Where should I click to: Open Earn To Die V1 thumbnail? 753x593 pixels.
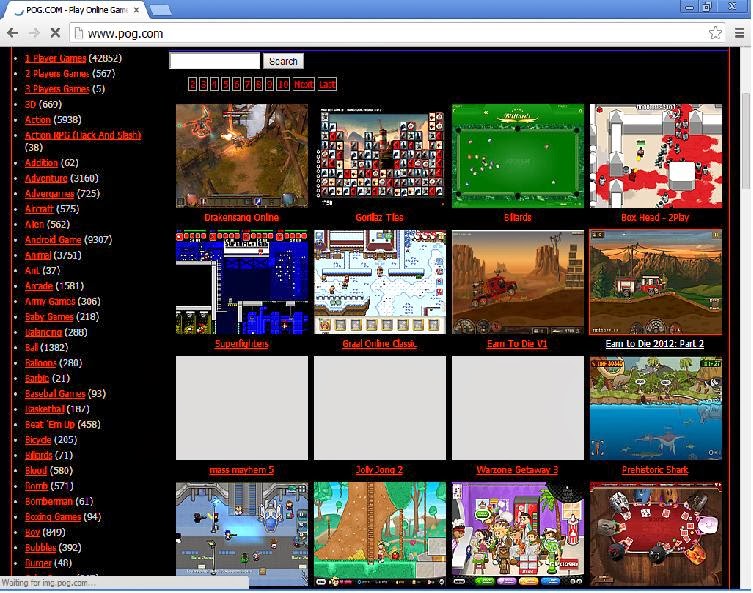click(518, 282)
